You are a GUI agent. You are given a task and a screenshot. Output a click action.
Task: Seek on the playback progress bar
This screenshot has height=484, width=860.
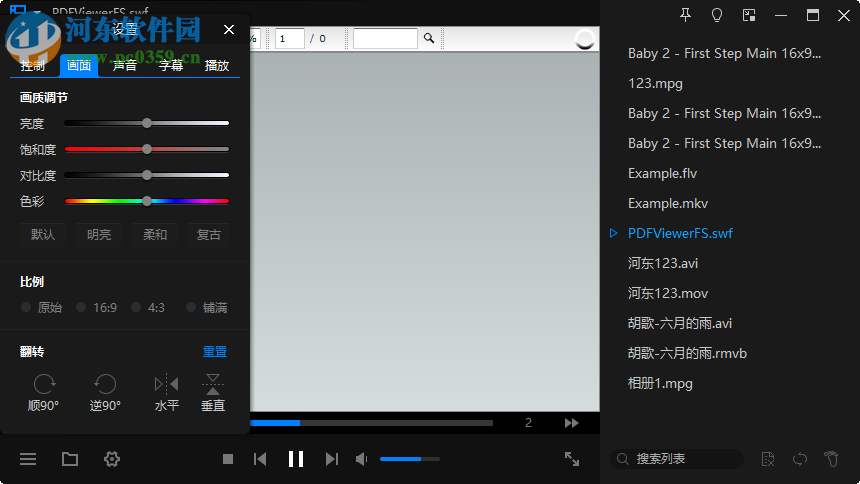(371, 423)
